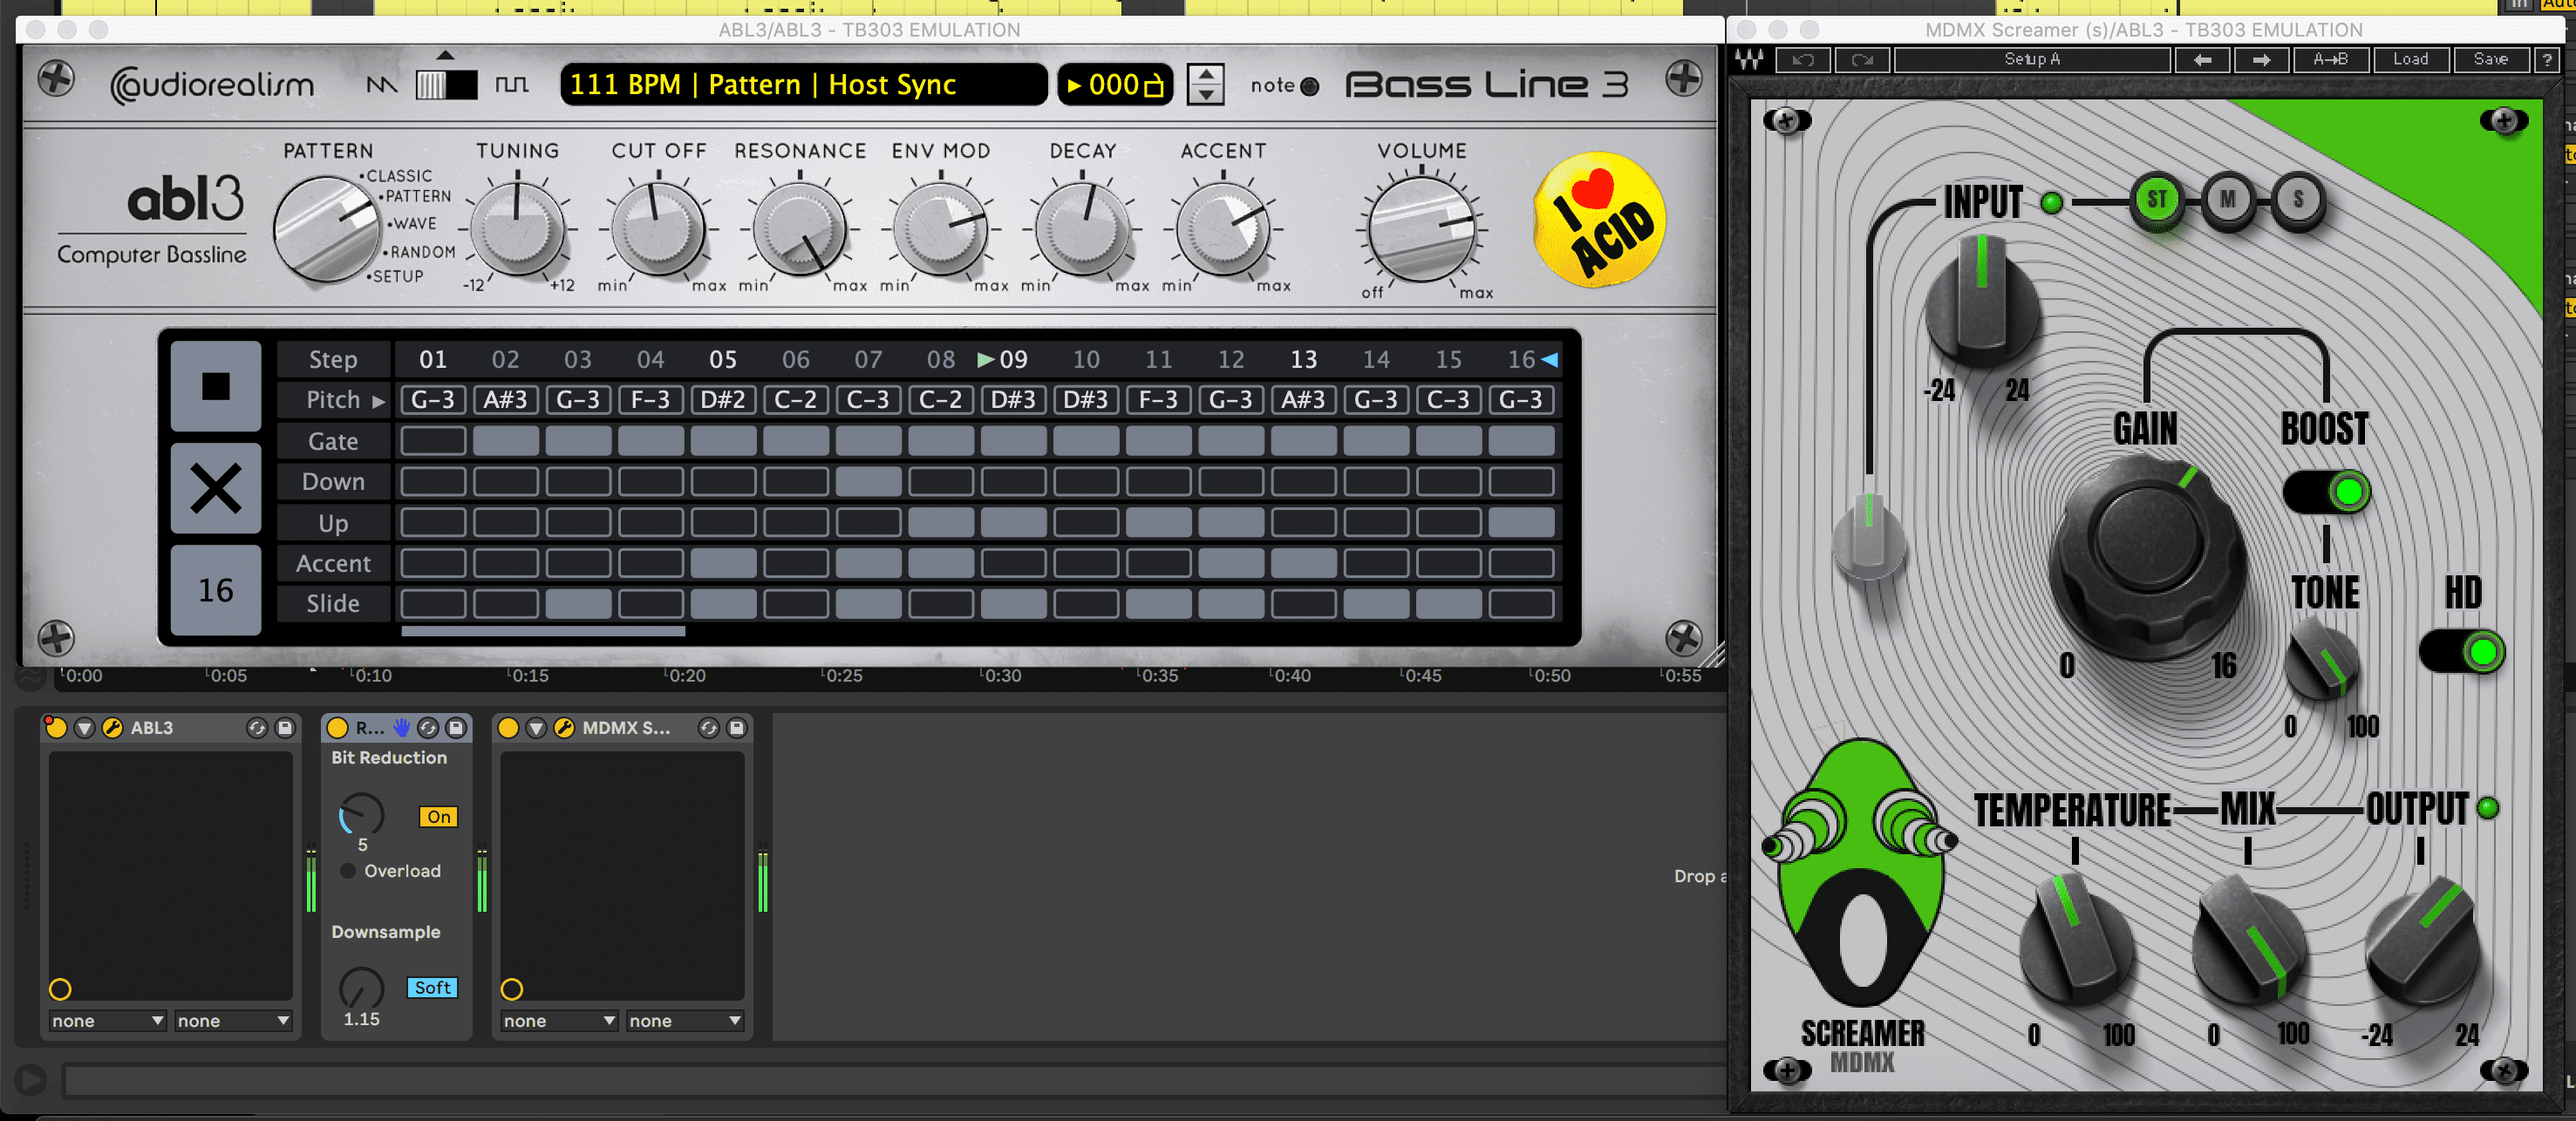Click the I love ACID badge
The height and width of the screenshot is (1121, 2576).
[1599, 219]
